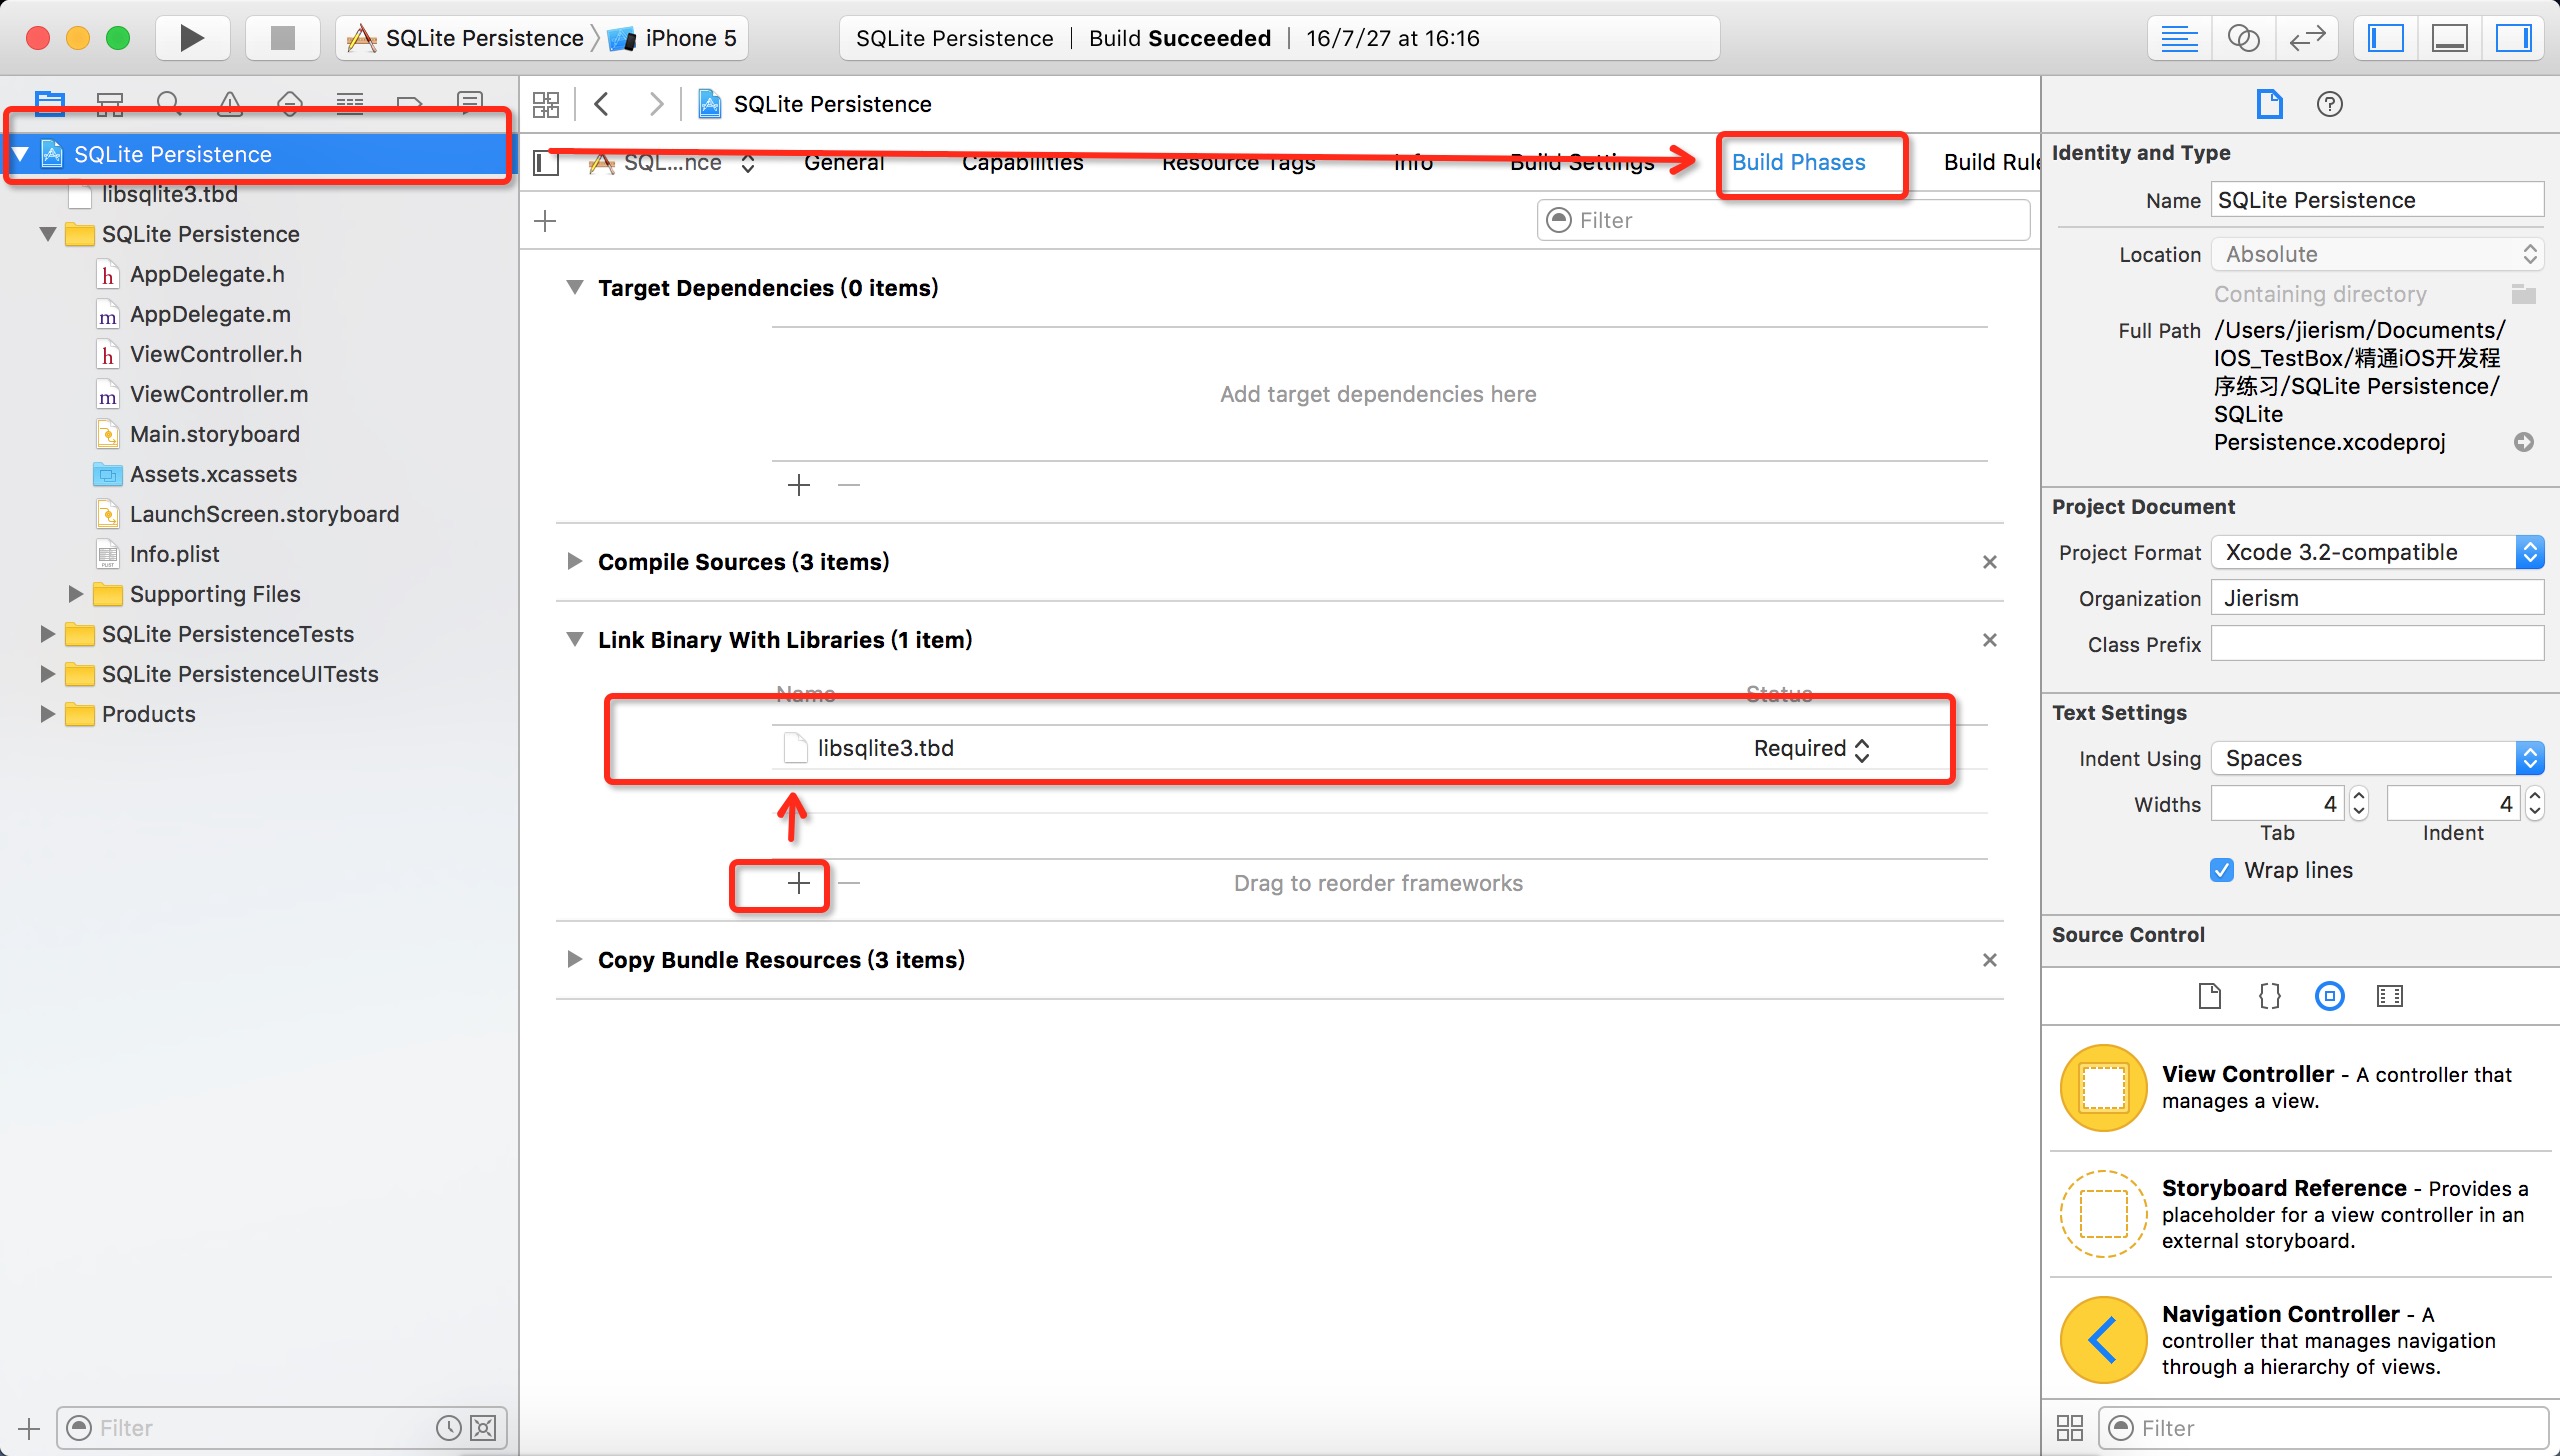
Task: Delete the Link Binary With Libraries phase
Action: (1990, 640)
